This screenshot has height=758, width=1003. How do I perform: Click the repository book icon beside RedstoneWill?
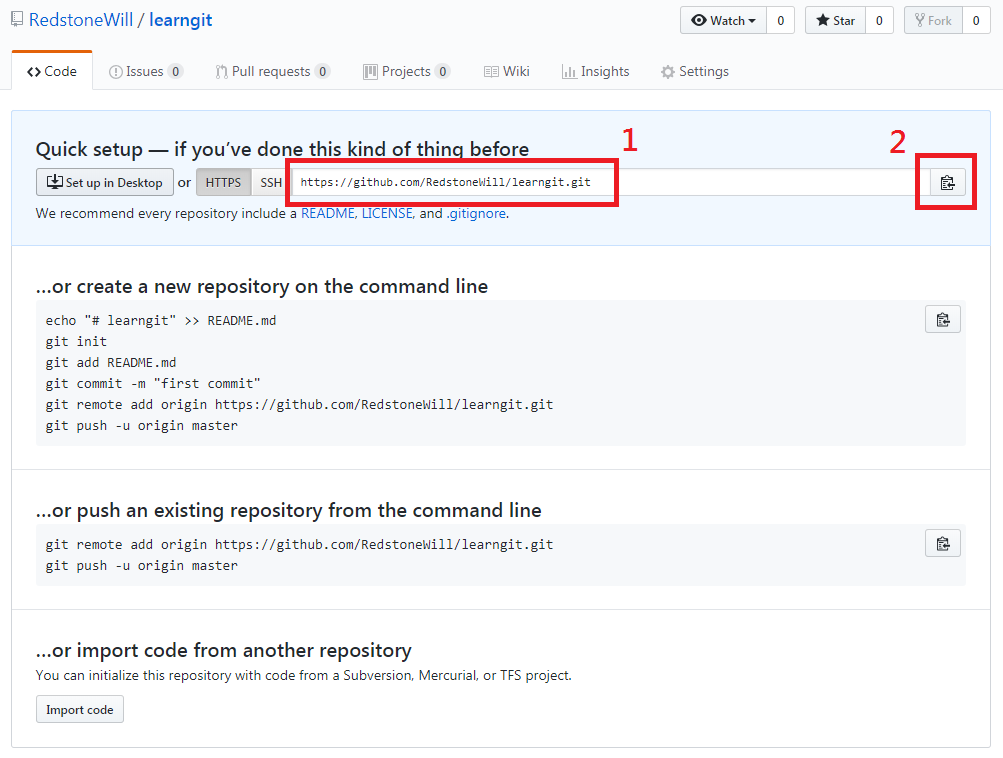(17, 20)
